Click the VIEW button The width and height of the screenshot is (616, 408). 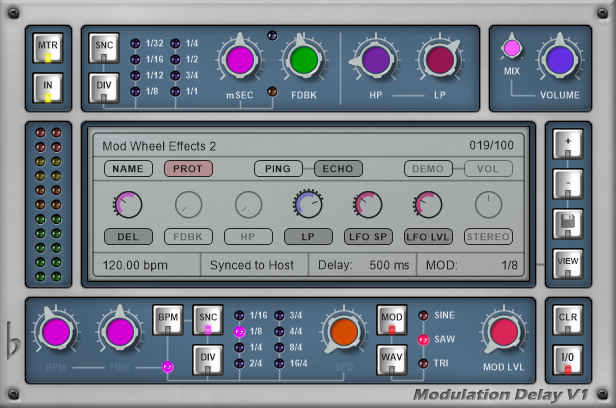coord(566,262)
